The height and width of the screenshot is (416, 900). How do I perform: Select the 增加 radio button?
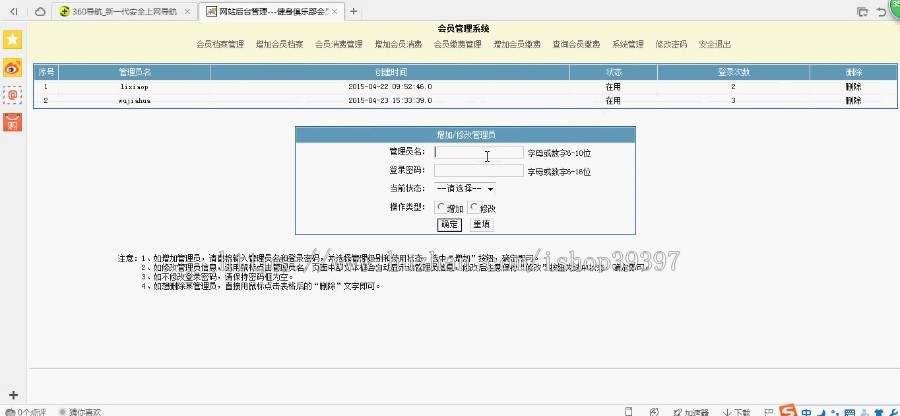click(441, 207)
